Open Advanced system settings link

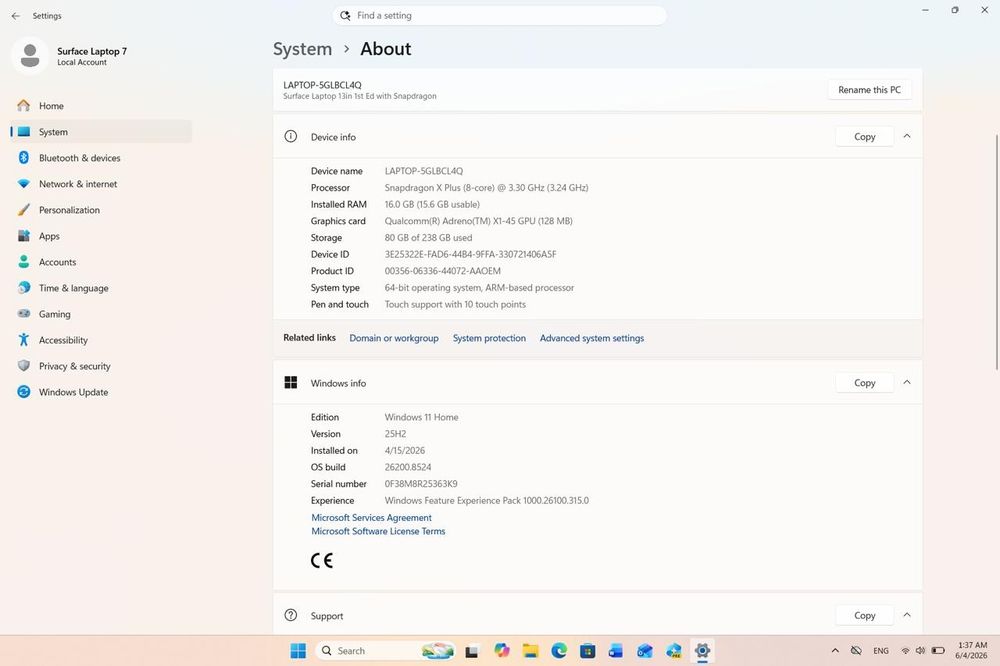pos(592,338)
